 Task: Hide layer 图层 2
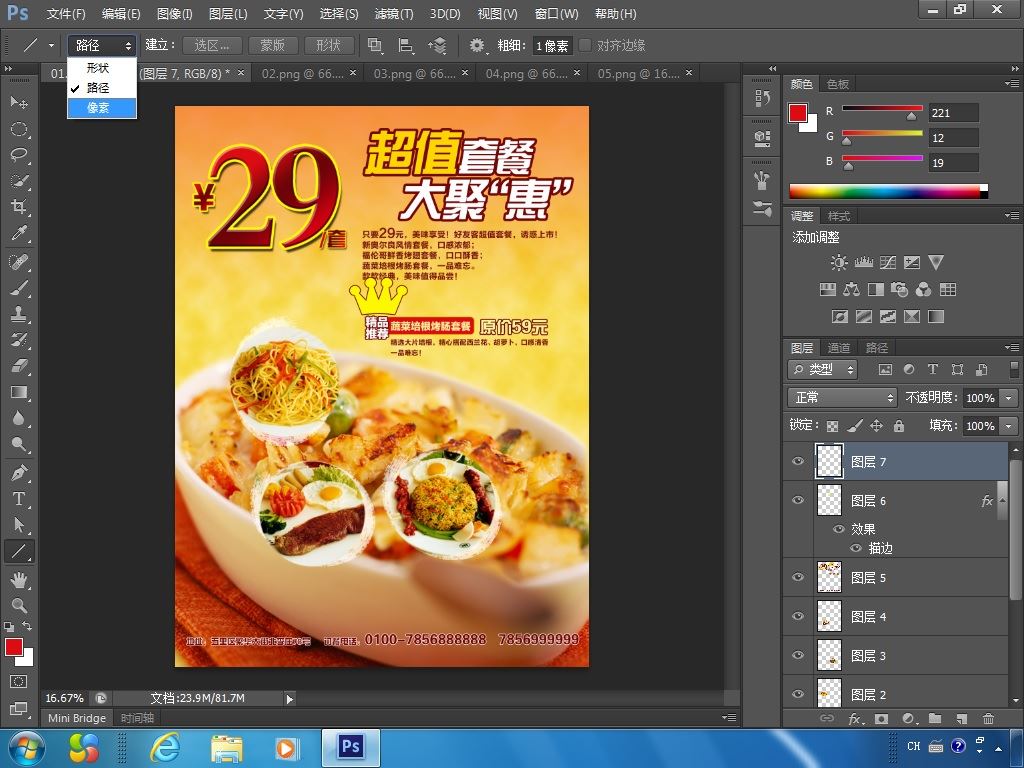(x=797, y=694)
